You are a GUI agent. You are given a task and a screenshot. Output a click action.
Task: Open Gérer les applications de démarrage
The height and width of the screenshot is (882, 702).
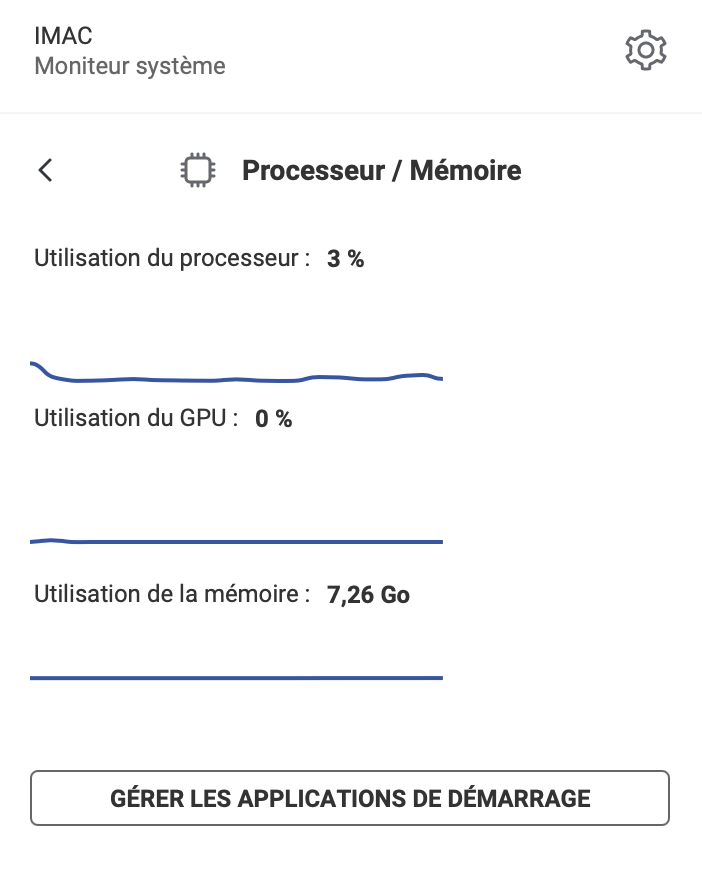coord(350,798)
